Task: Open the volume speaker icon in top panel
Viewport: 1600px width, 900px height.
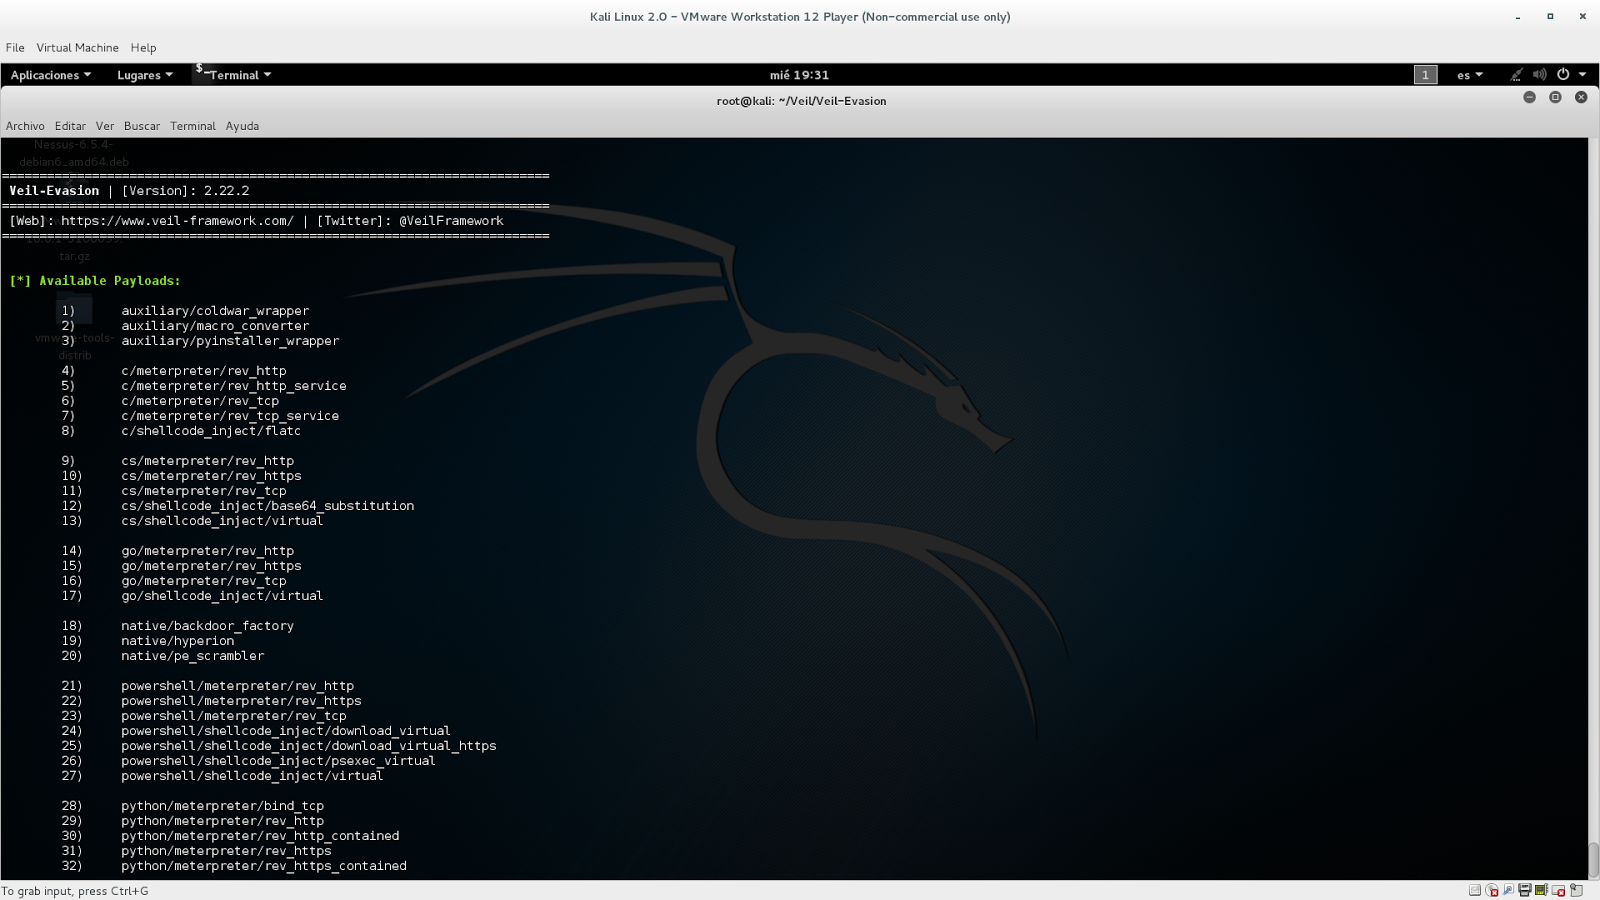Action: point(1540,75)
